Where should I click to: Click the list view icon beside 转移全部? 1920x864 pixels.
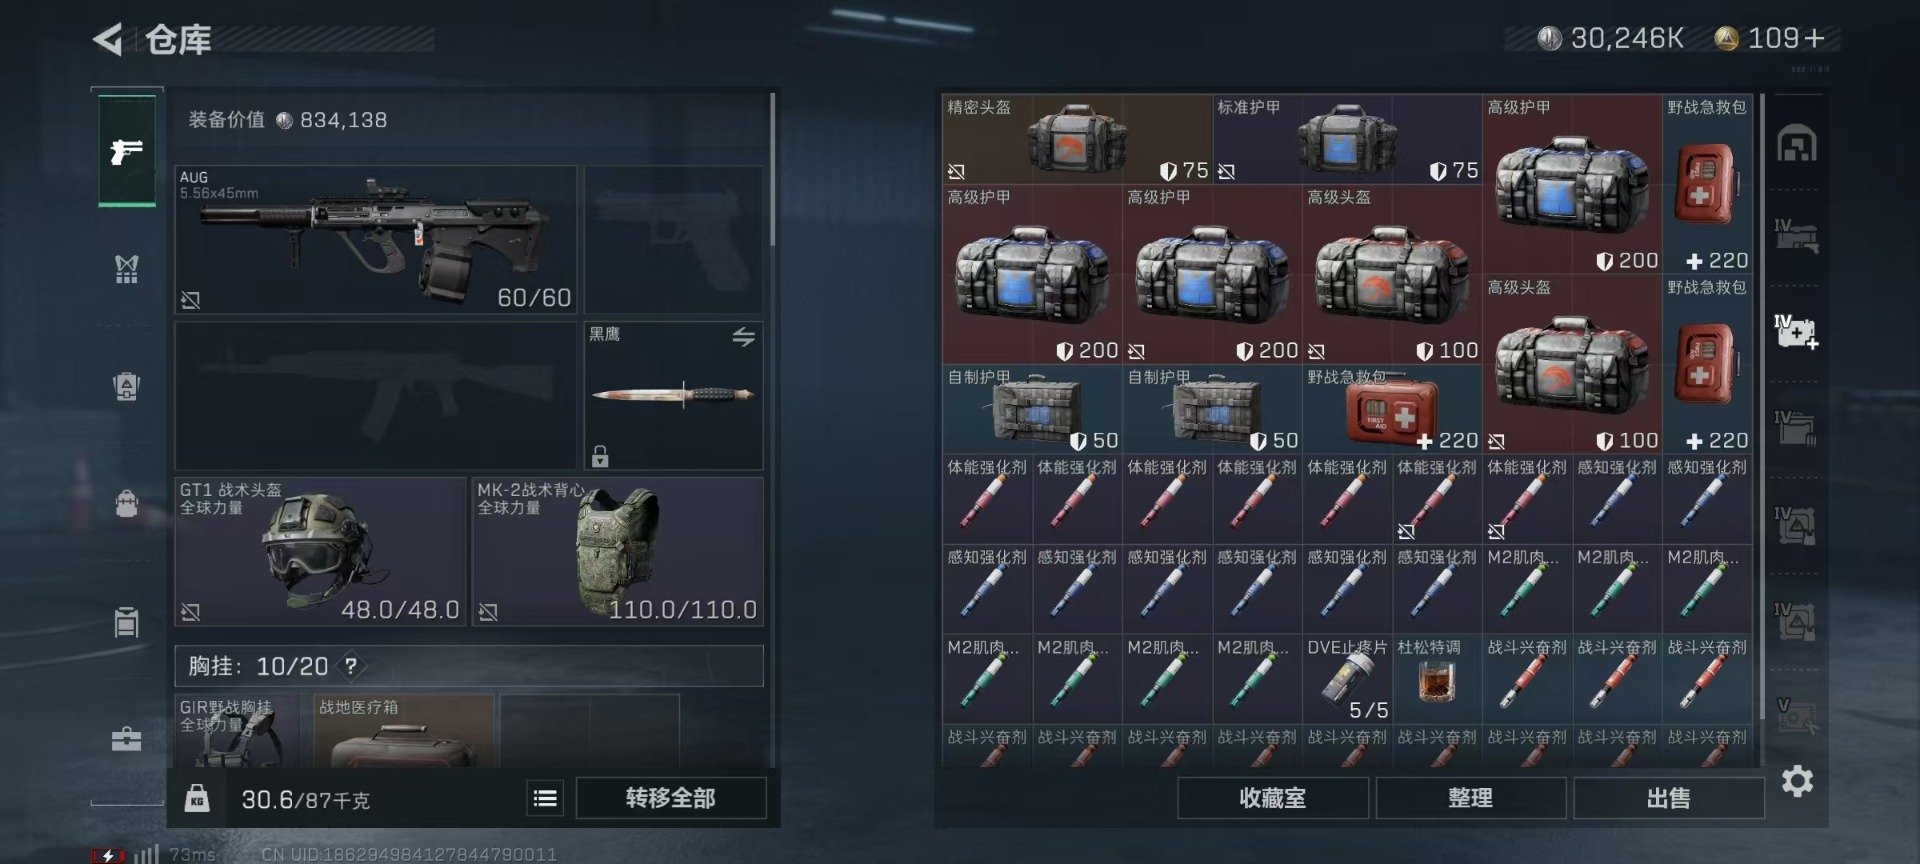(x=545, y=798)
